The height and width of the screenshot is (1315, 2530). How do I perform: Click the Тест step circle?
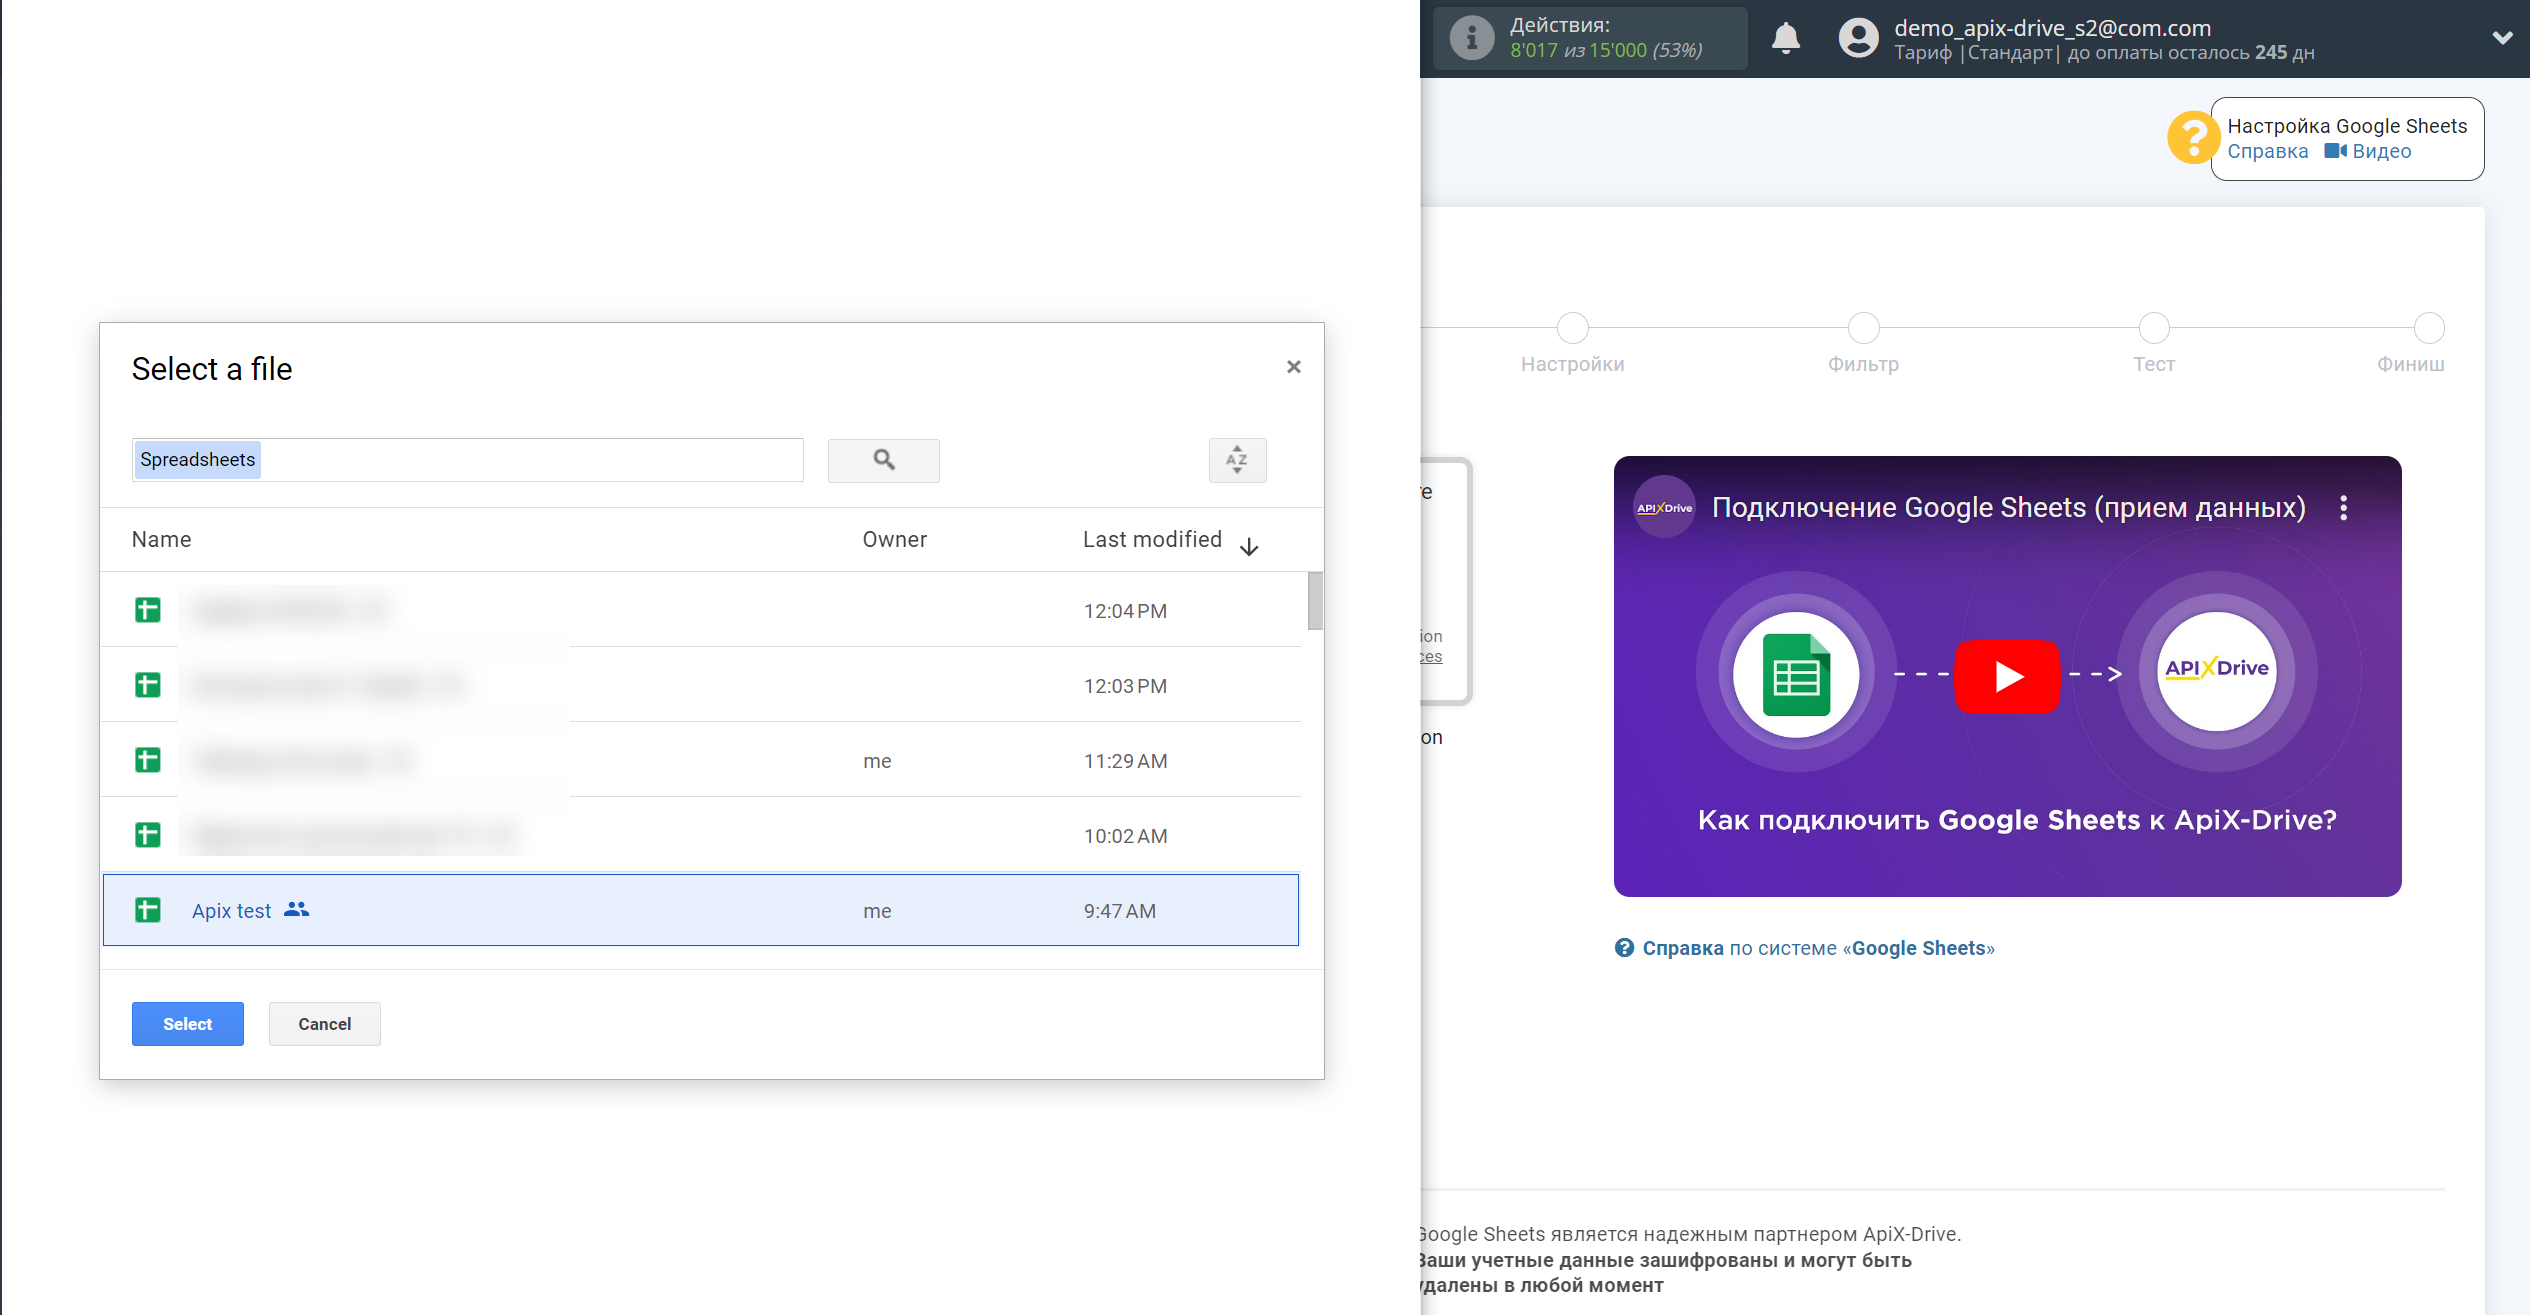coord(2153,328)
